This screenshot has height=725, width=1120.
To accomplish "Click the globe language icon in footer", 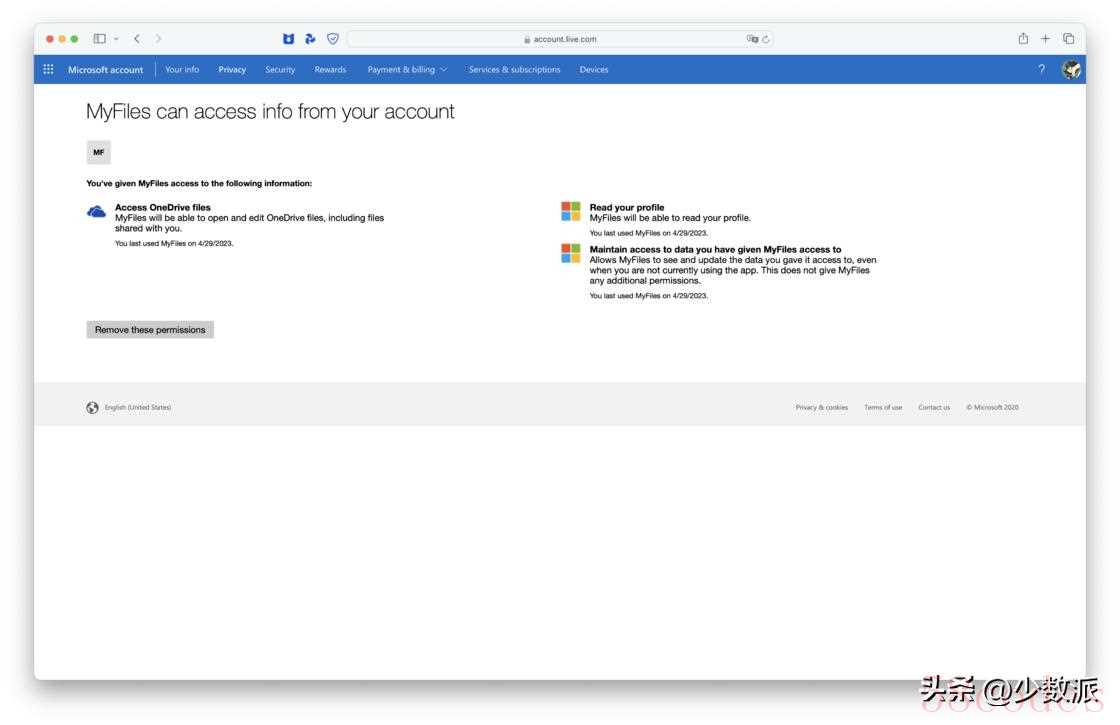I will 92,407.
